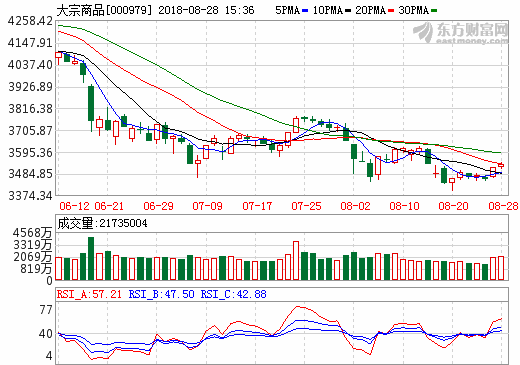The image size is (520, 365).
Task: Select the 08-20 date label
Action: point(453,206)
